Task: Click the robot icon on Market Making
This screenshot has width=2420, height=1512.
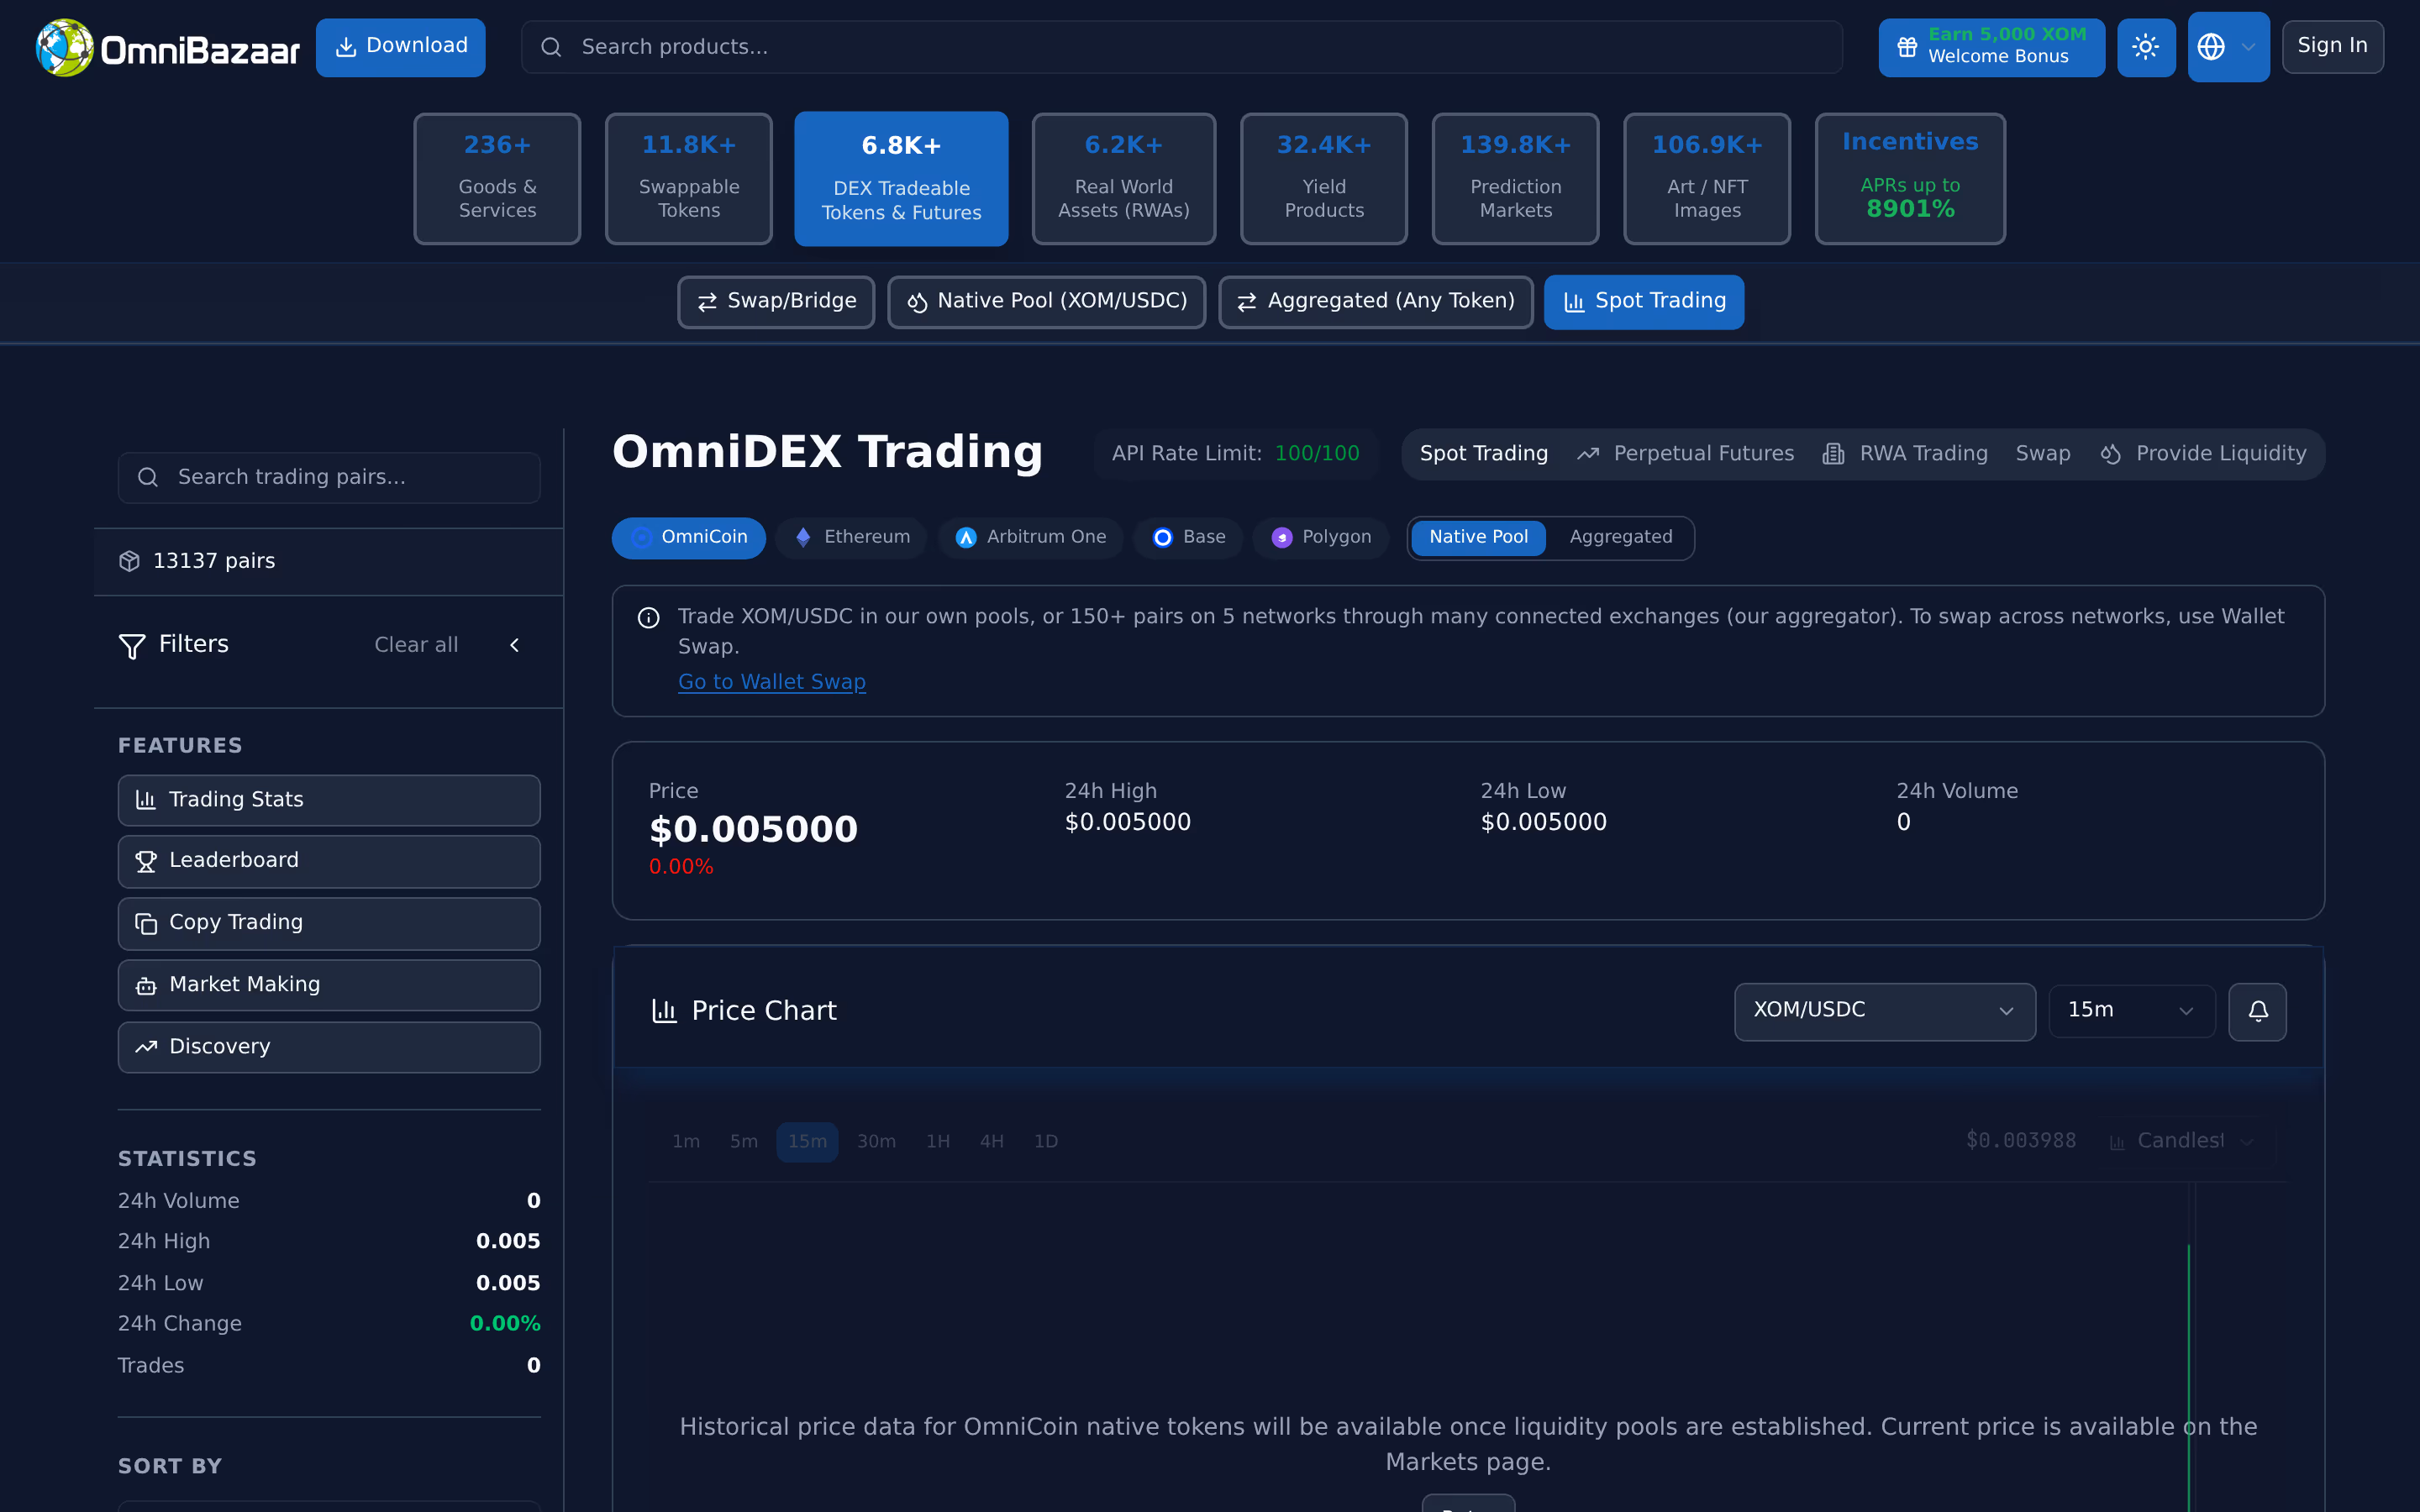Action: point(146,986)
